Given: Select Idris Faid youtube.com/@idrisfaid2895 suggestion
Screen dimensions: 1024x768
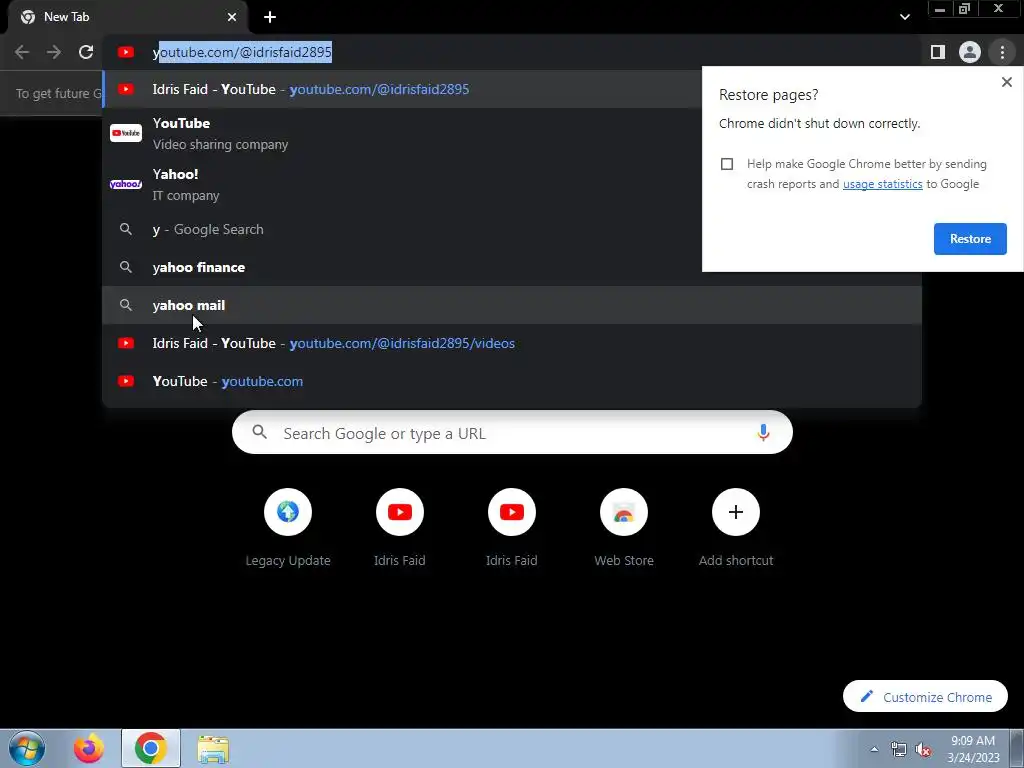Looking at the screenshot, I should tap(402, 89).
